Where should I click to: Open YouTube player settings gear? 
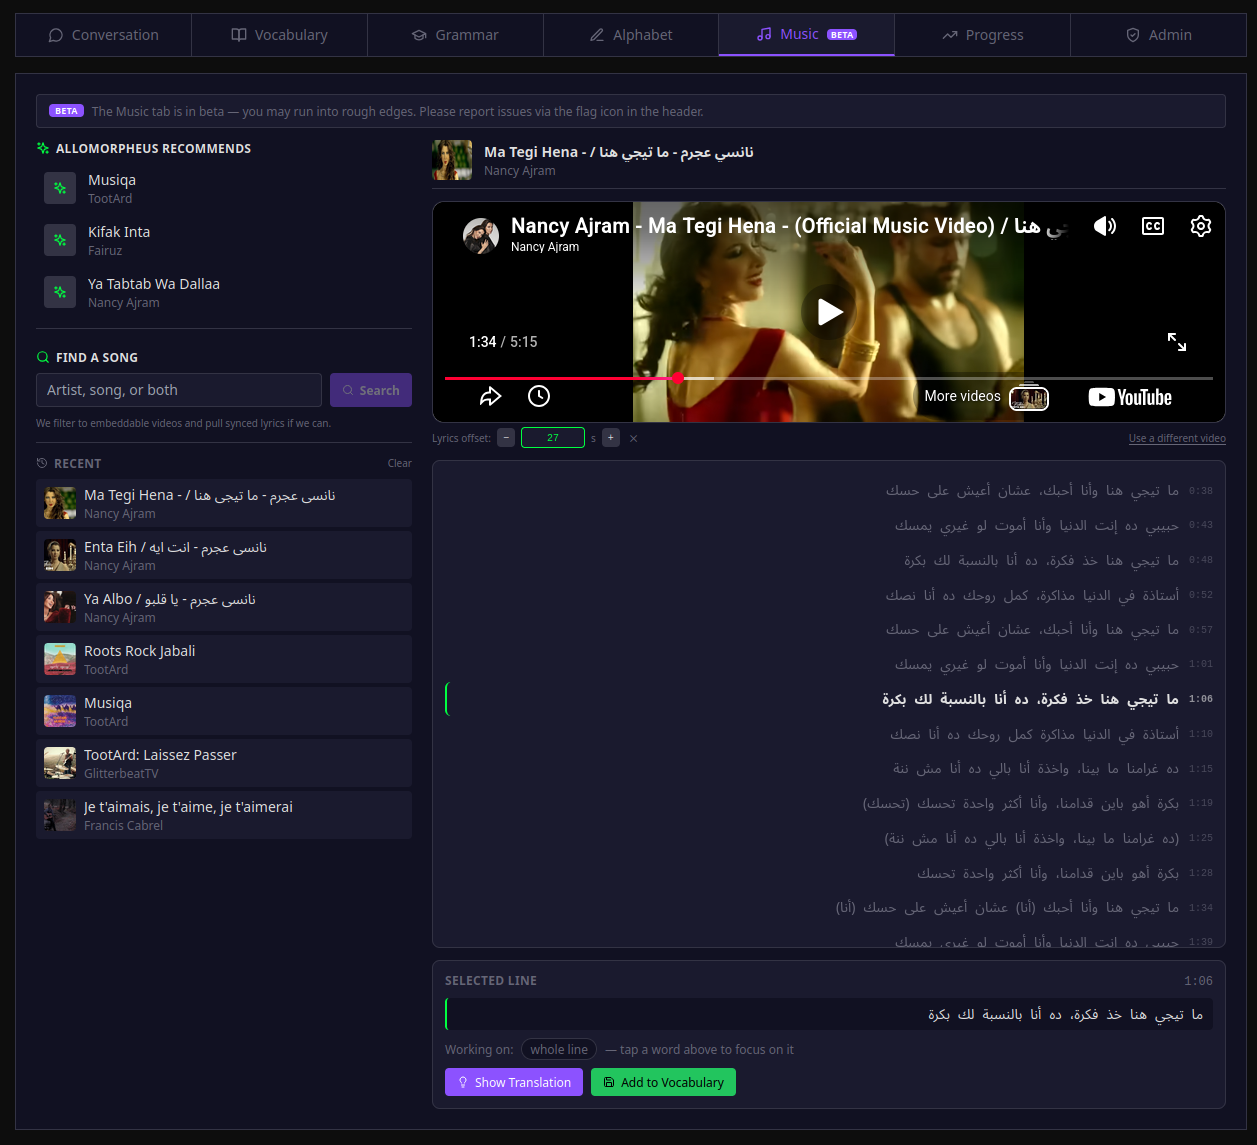pos(1201,226)
